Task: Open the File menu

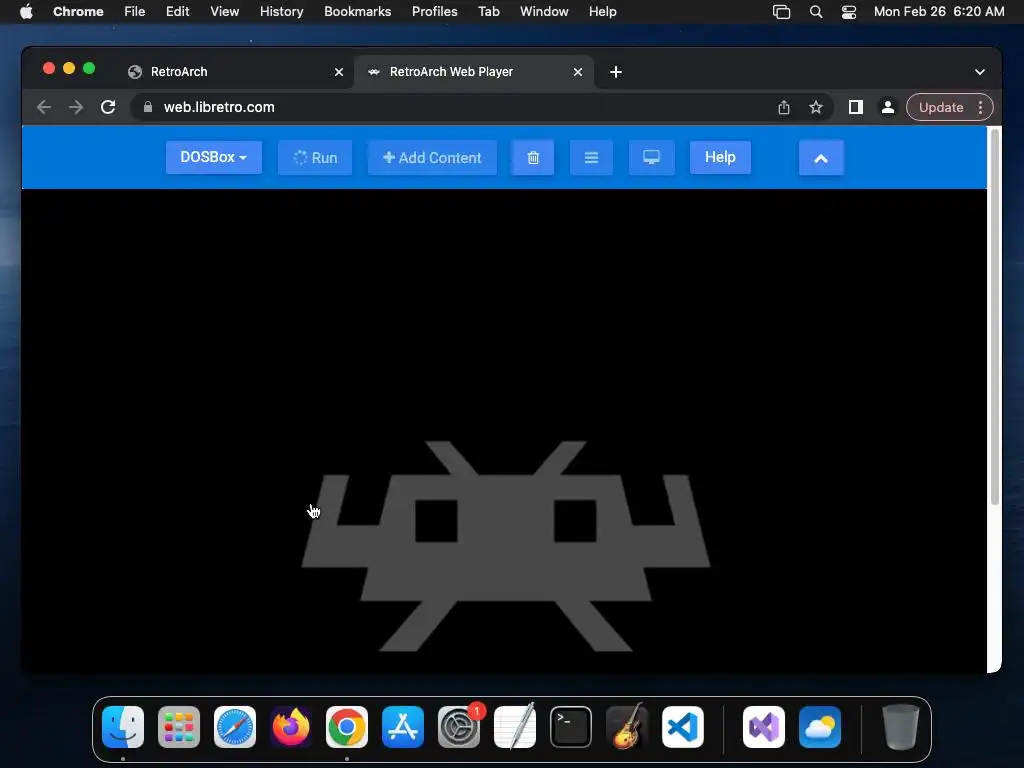Action: point(135,12)
